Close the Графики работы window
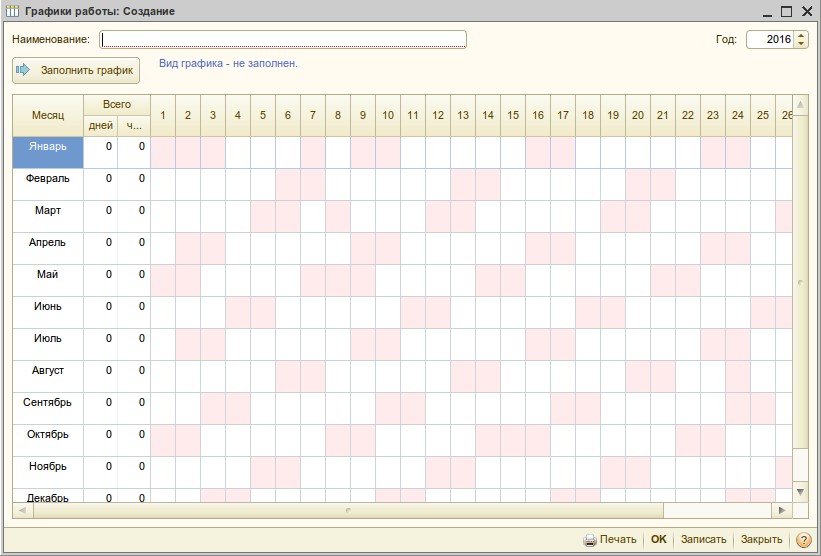Viewport: 821px width, 556px height. (807, 12)
